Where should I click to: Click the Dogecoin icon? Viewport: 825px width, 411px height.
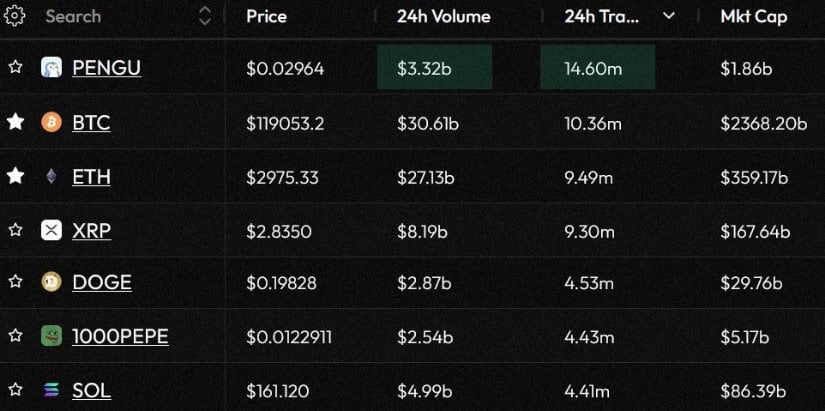click(51, 283)
